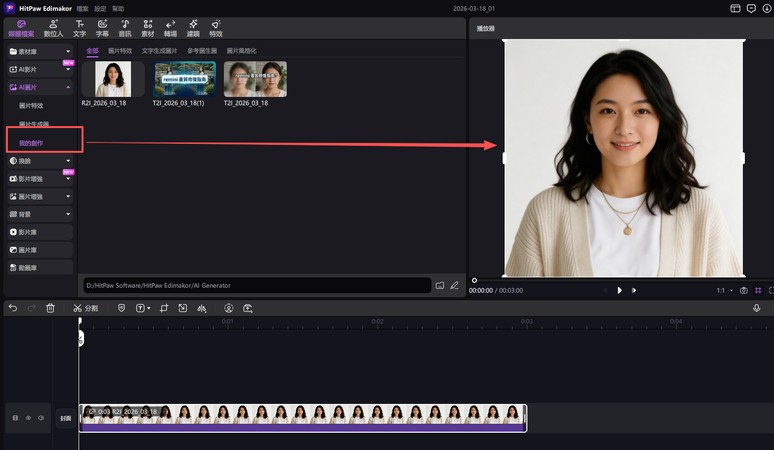Toggle the track lock icon

(14, 418)
